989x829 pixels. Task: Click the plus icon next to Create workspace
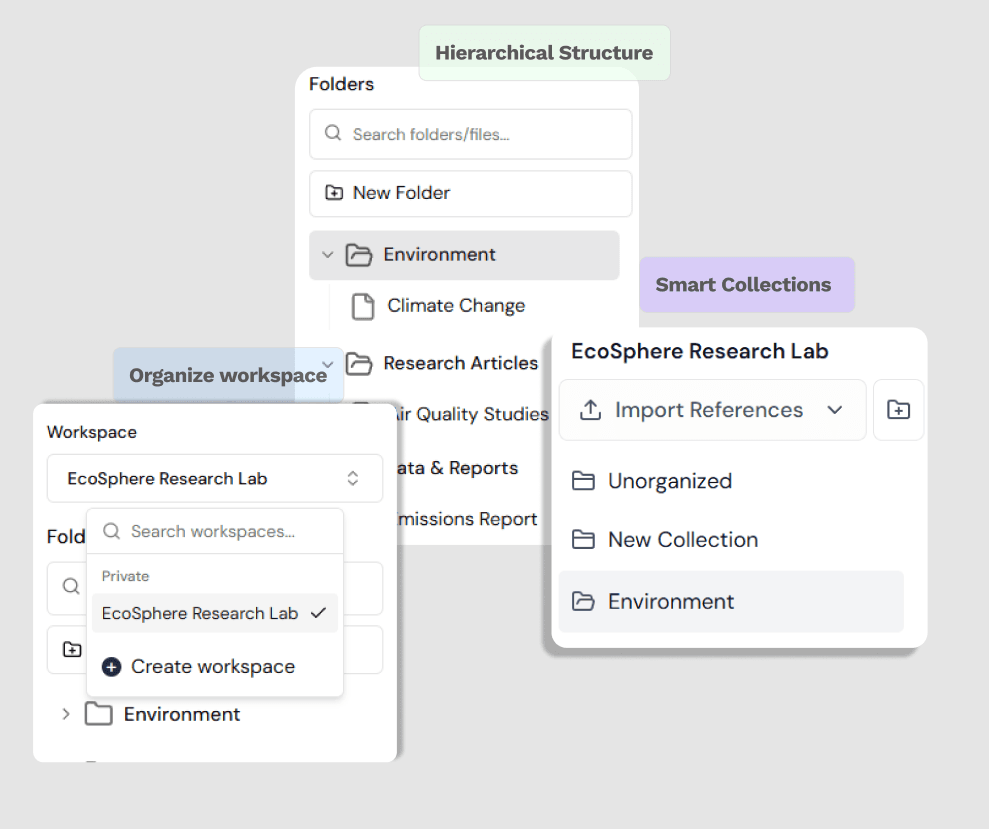pos(111,667)
